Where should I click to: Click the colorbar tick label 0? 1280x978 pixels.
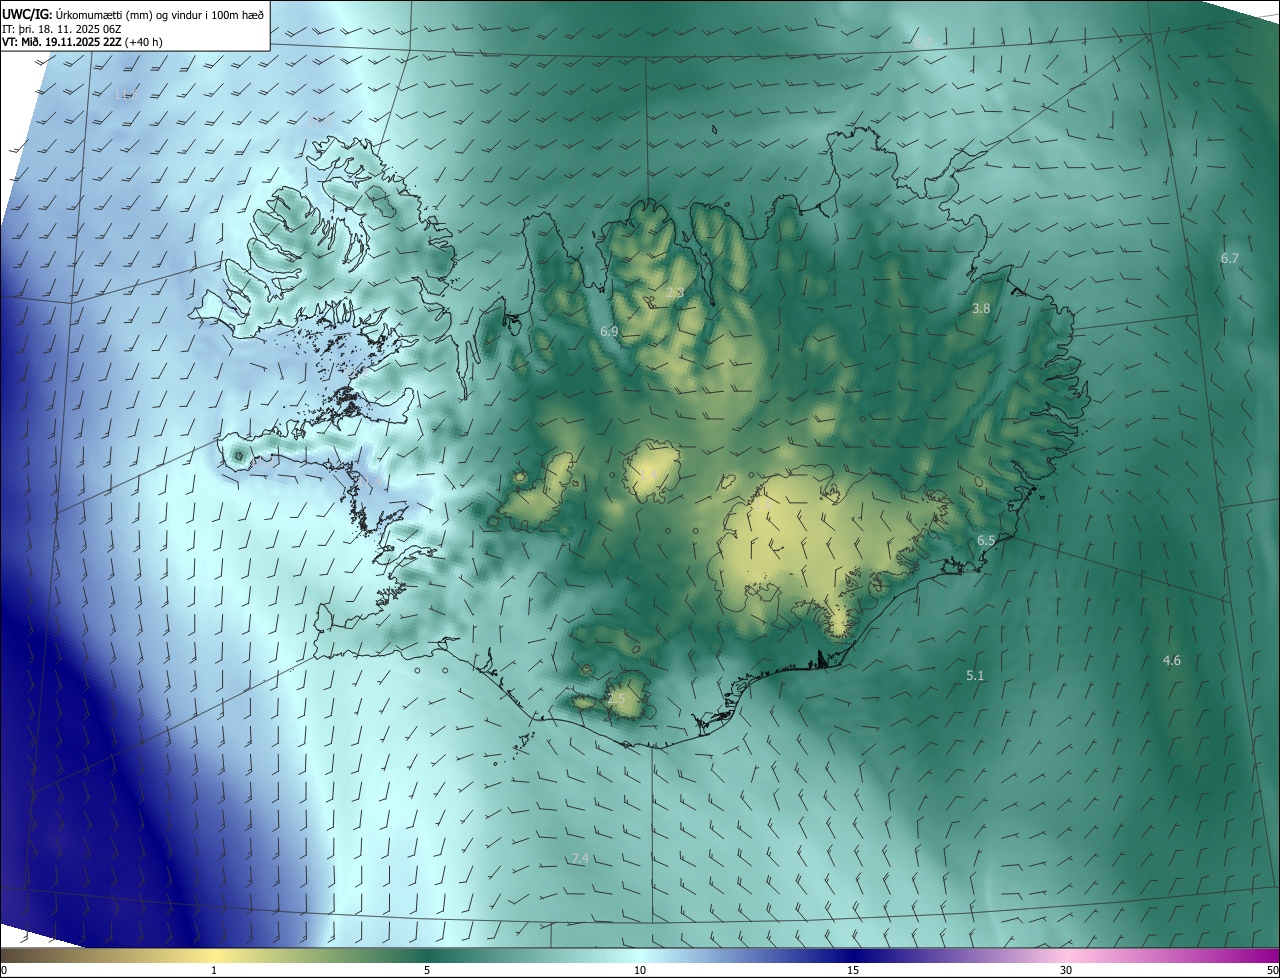pos(4,971)
